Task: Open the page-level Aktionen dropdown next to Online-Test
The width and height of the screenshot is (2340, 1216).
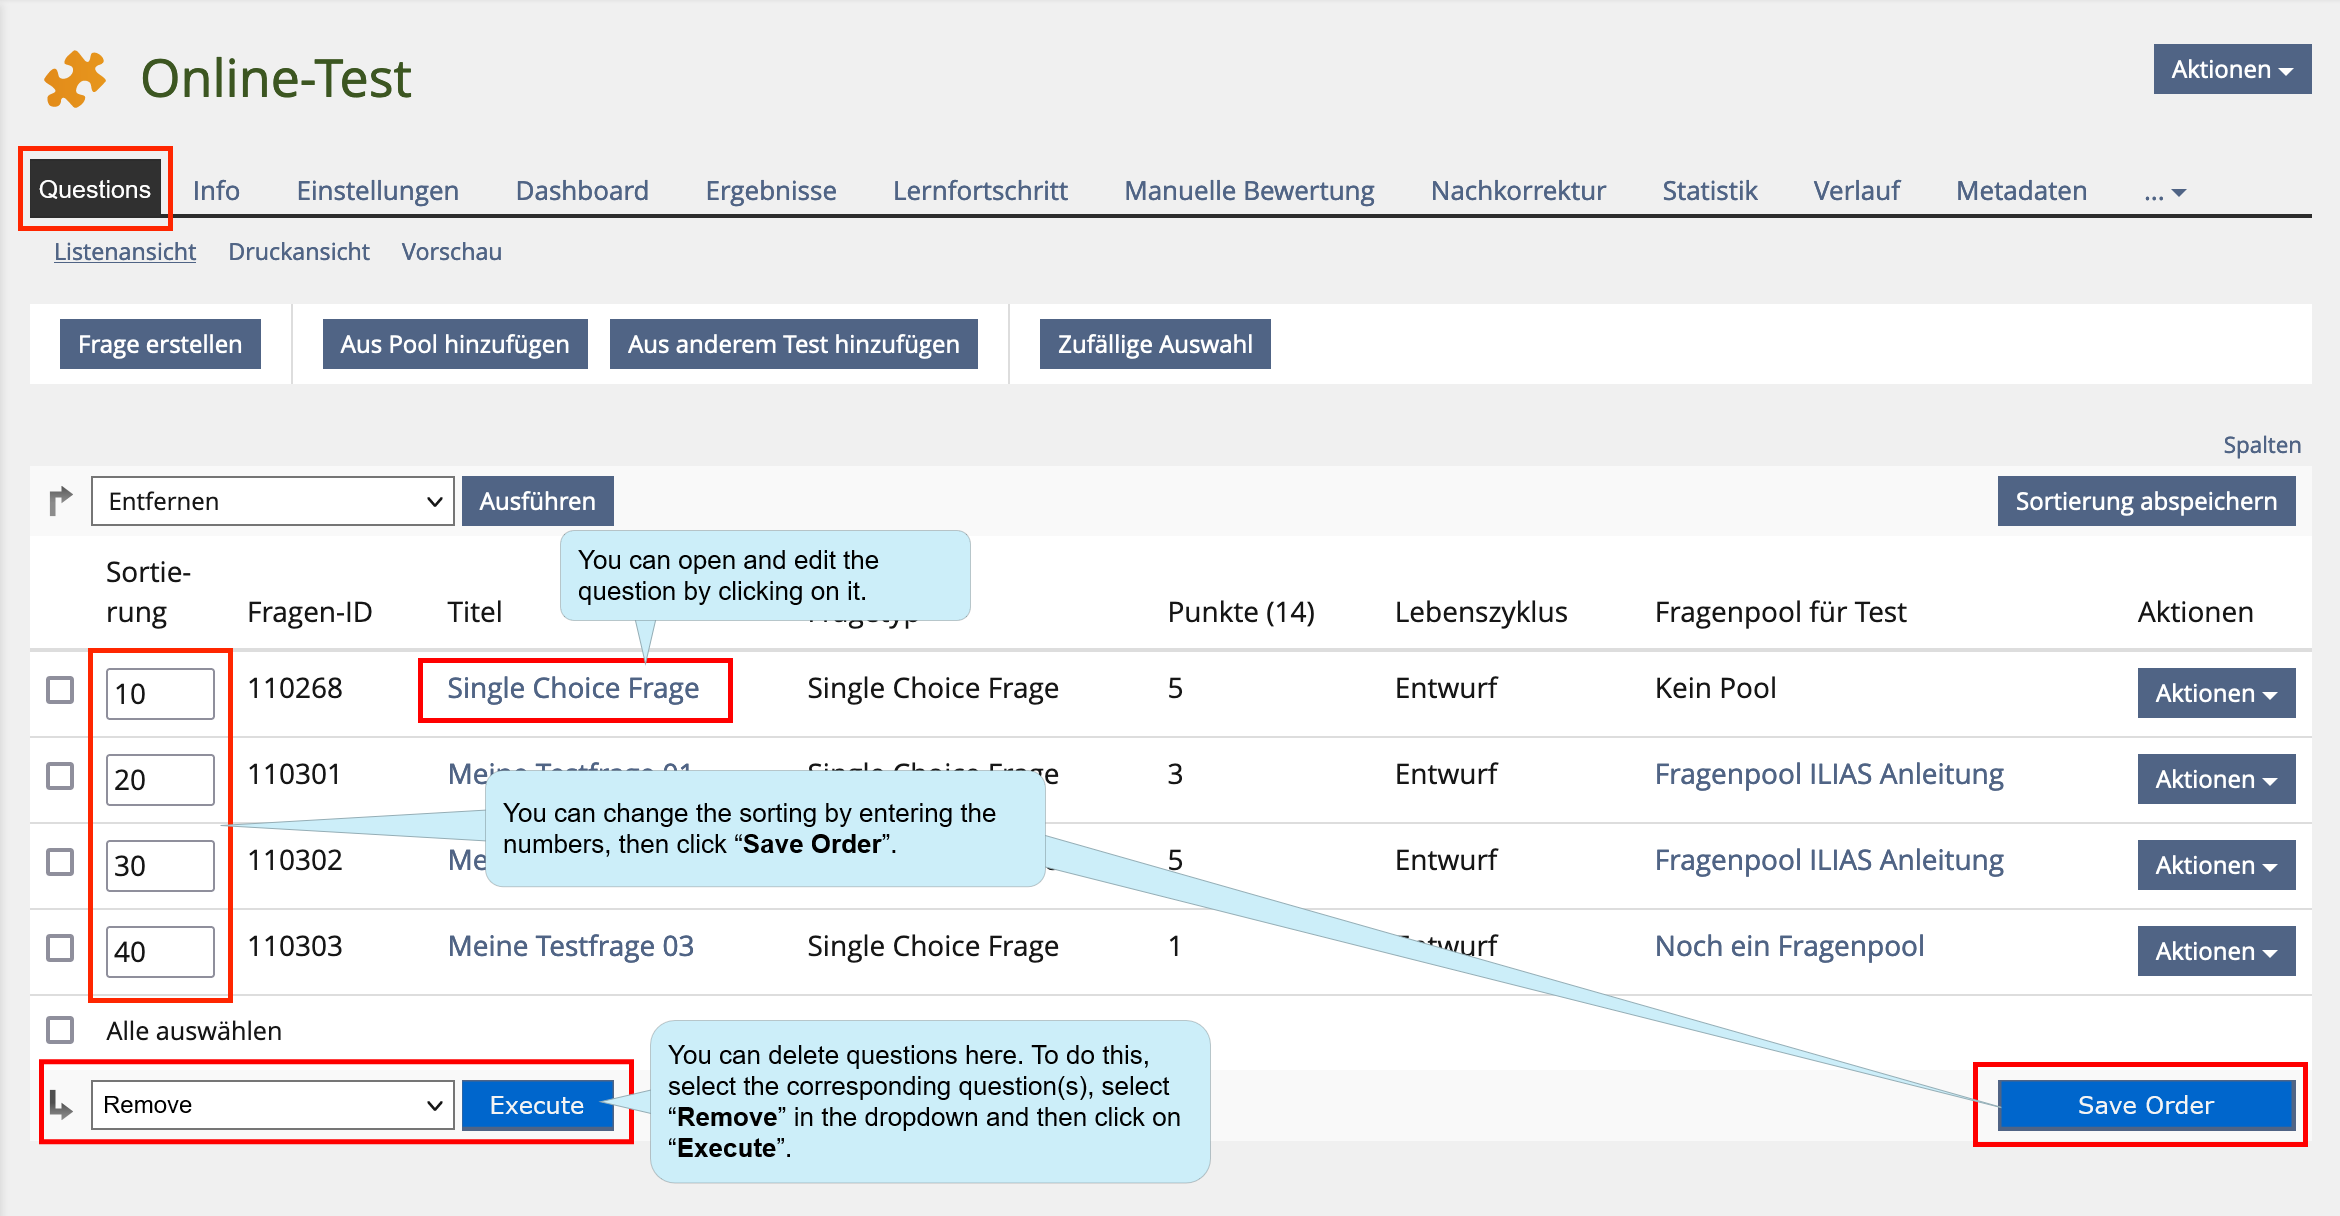Action: (x=2232, y=69)
